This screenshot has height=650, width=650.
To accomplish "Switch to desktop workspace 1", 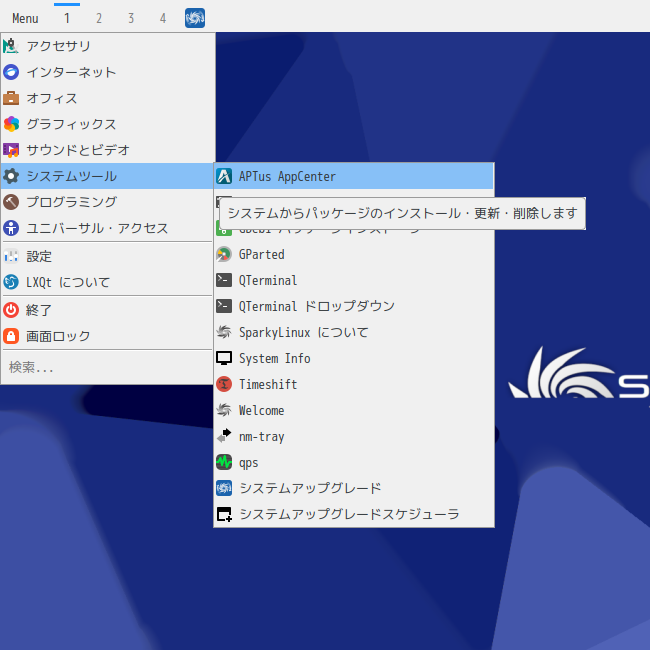I will click(x=67, y=18).
